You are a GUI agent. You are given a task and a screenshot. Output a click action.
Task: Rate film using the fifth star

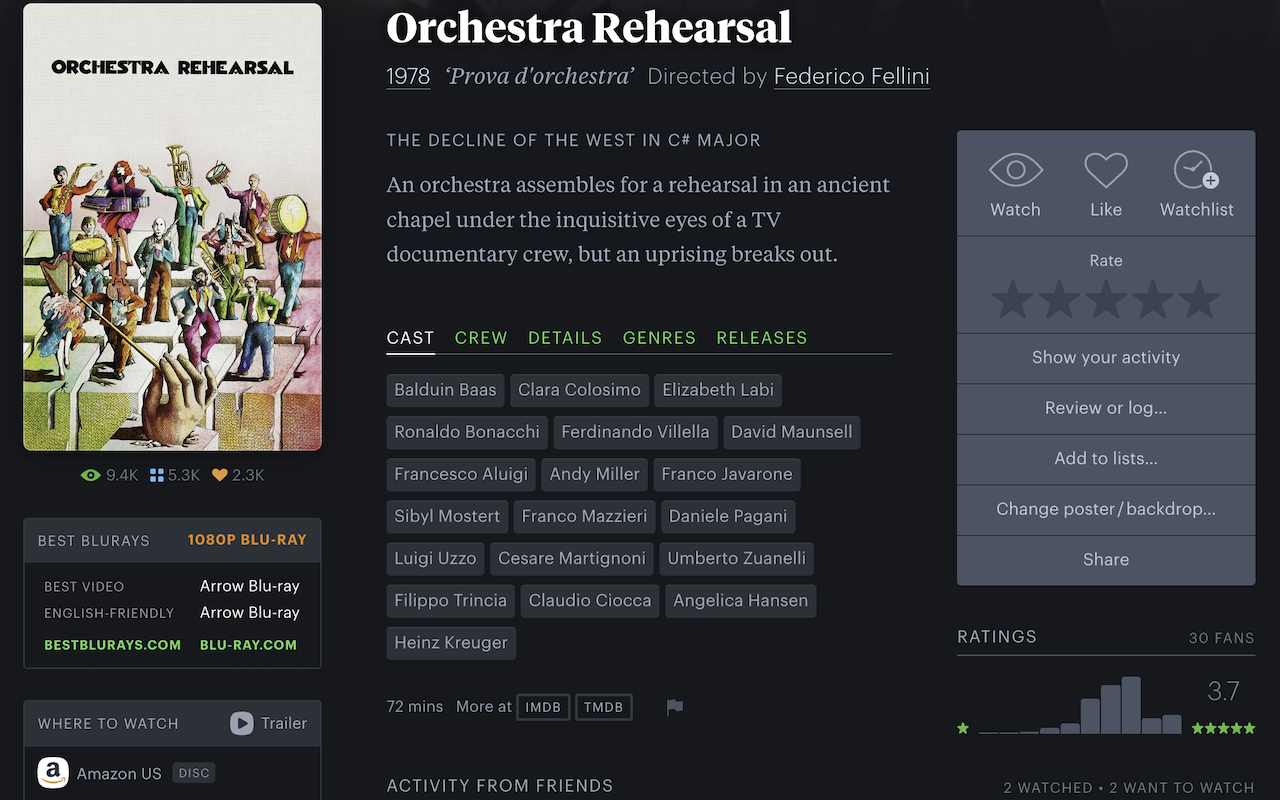(x=1198, y=301)
